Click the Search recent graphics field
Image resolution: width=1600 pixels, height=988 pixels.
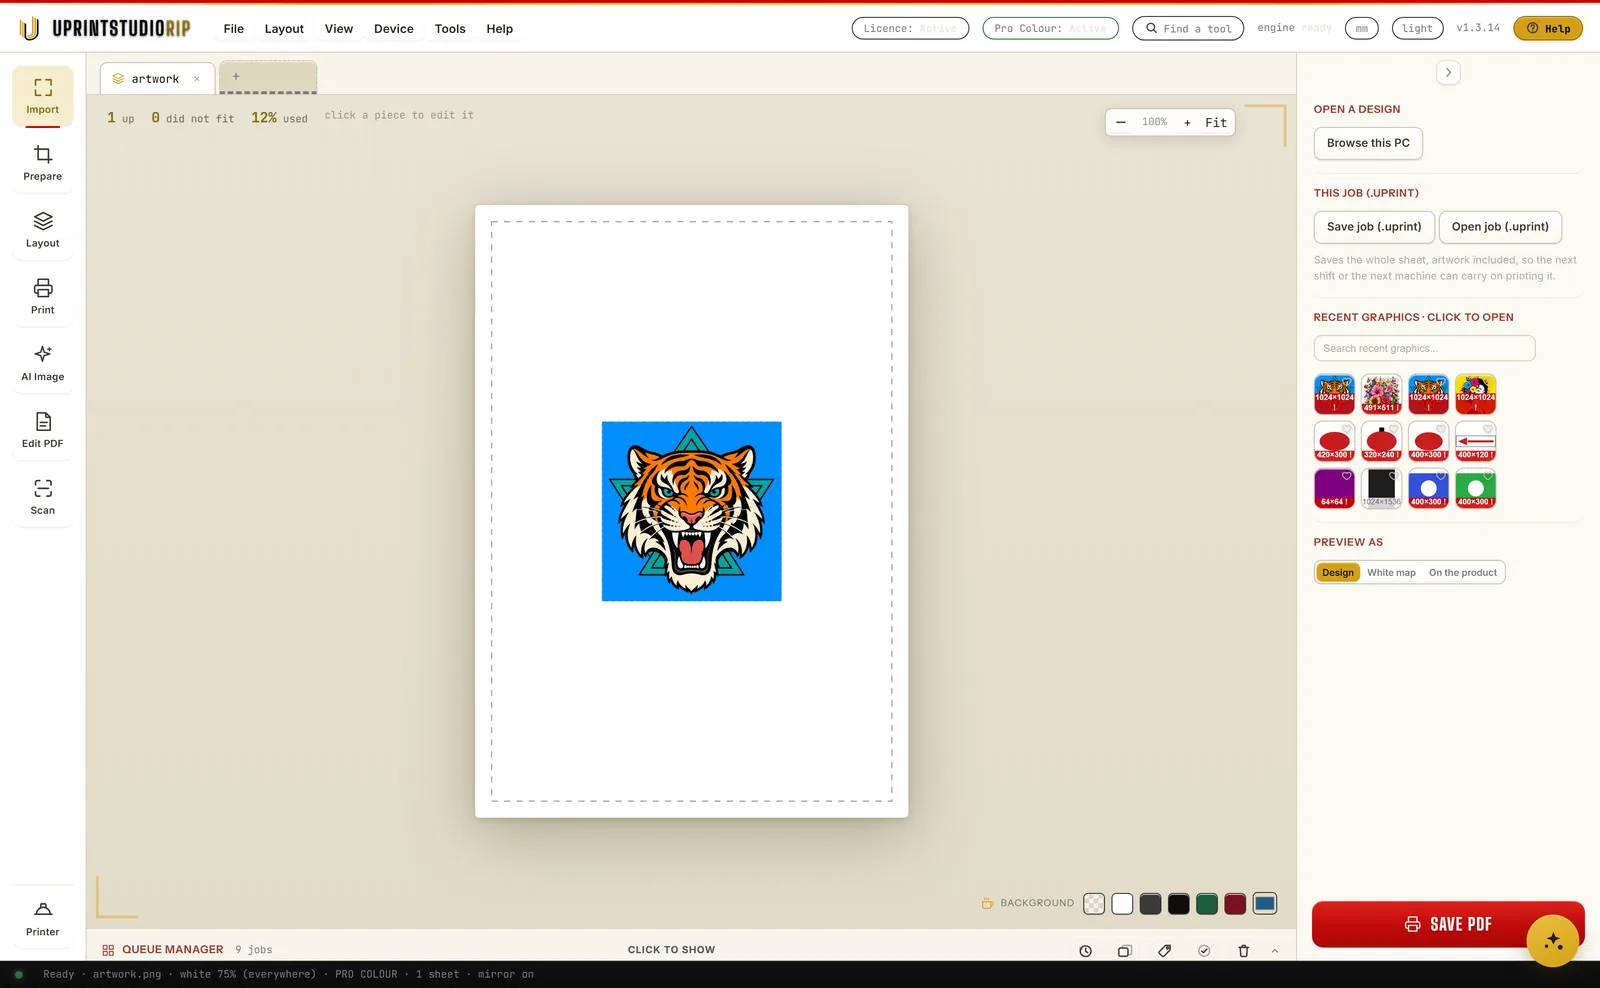click(1424, 348)
